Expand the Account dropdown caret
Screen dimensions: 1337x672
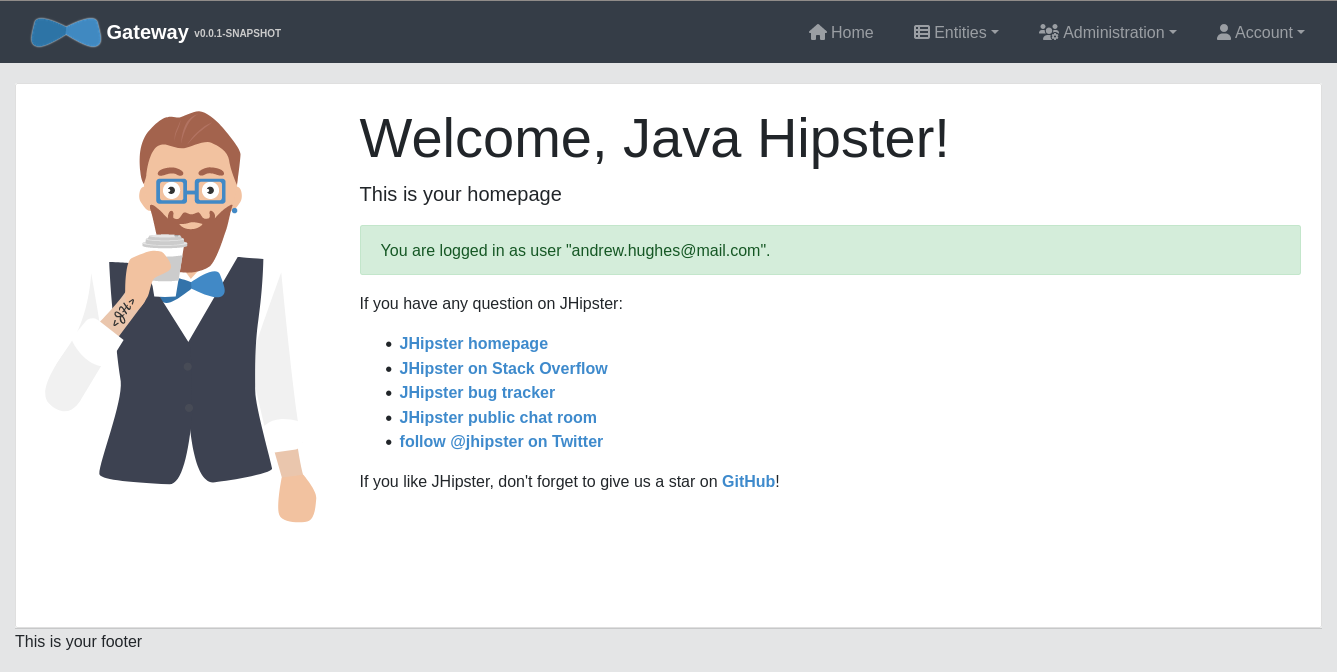[x=1301, y=32]
